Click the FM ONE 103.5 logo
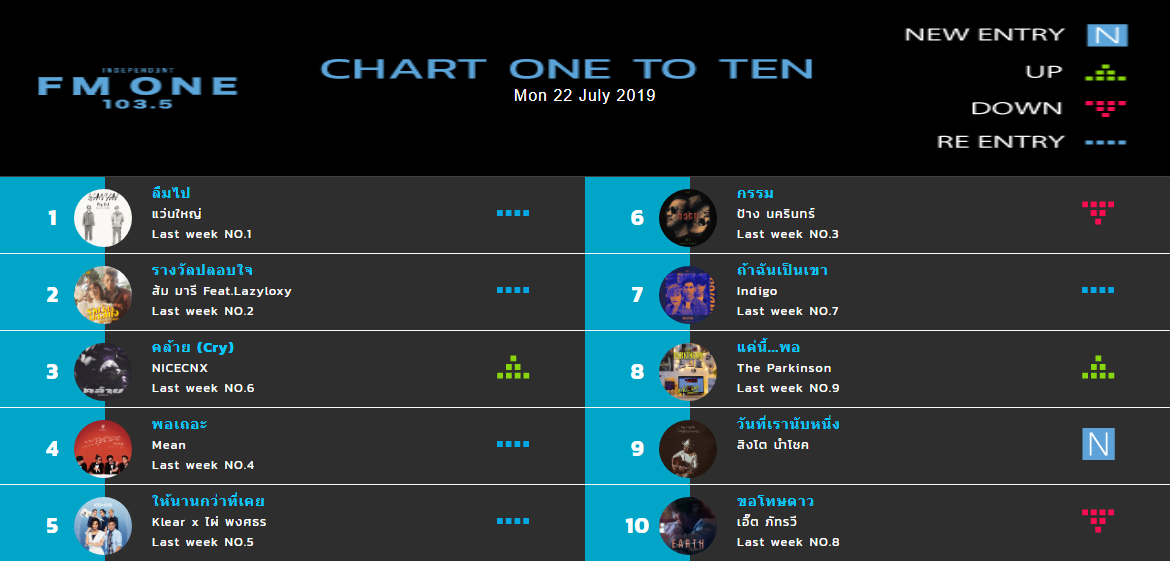 pos(138,89)
